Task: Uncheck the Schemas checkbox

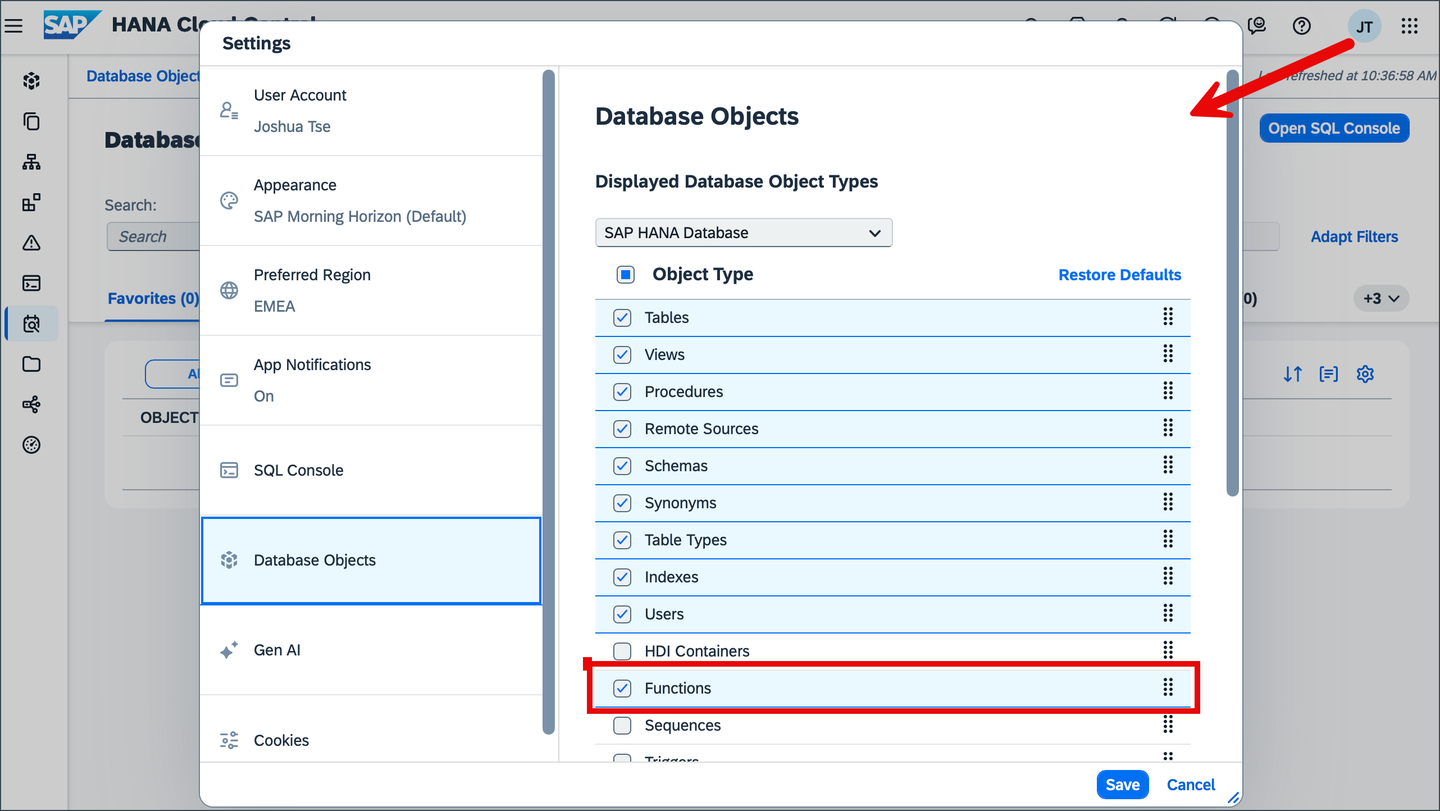Action: coord(622,466)
